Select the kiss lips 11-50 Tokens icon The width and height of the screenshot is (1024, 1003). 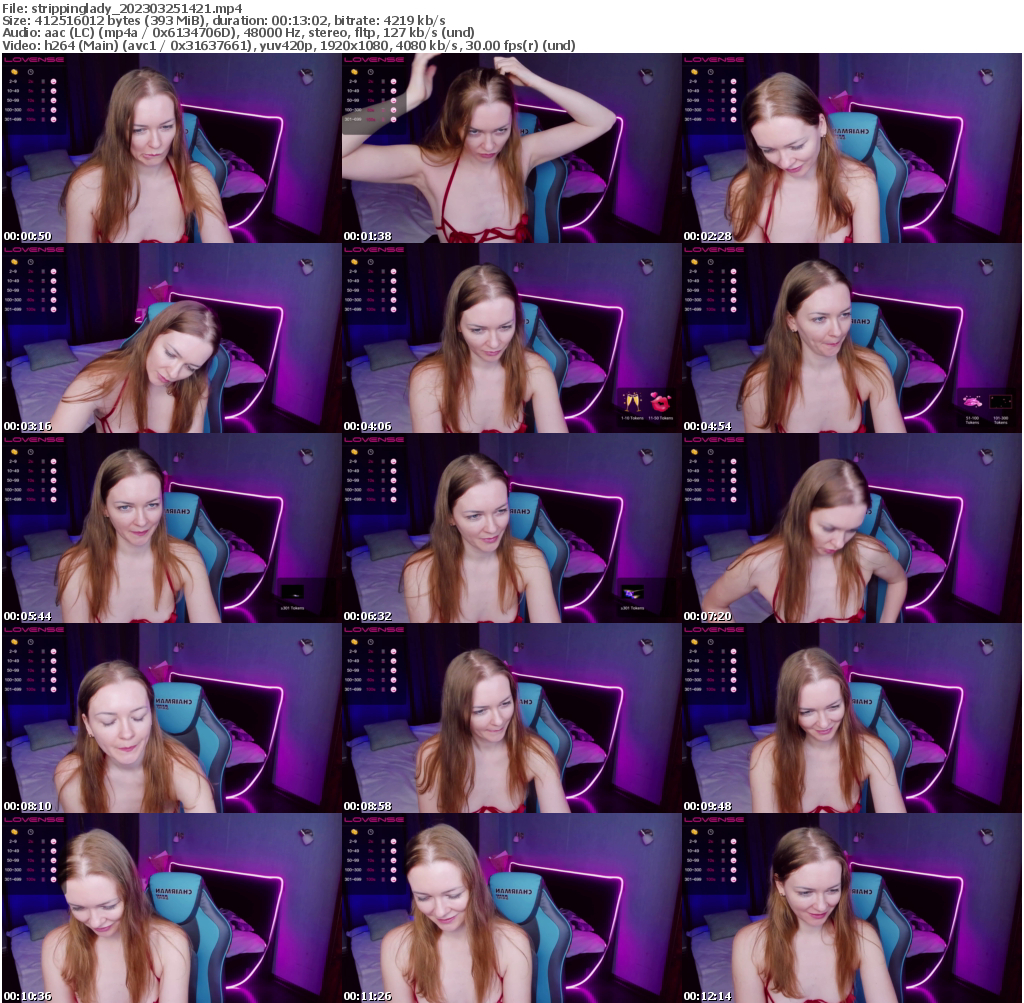click(662, 401)
